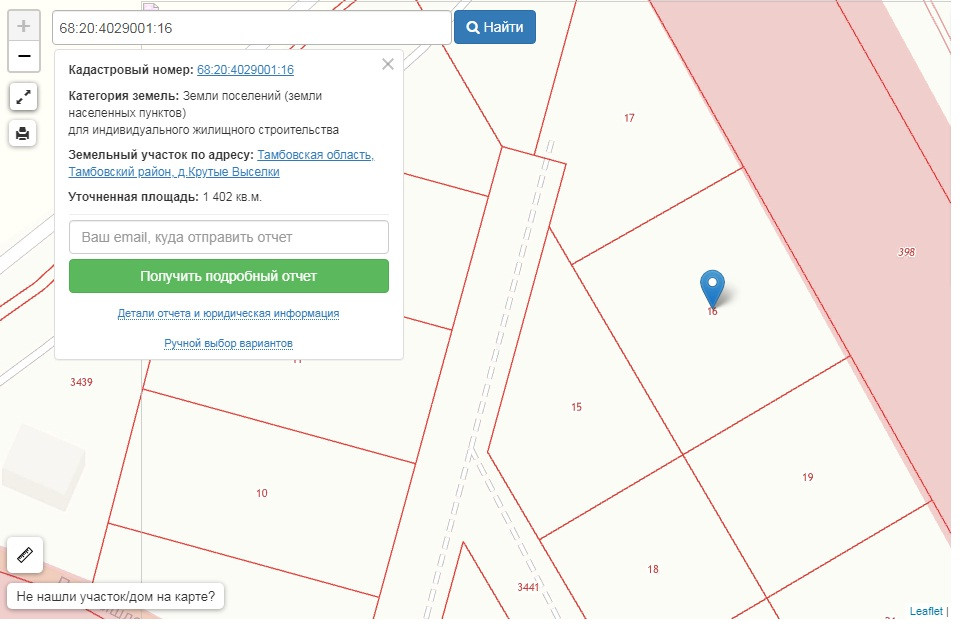The height and width of the screenshot is (644, 960).
Task: Open the Тамбовская область address link
Action: [315, 155]
